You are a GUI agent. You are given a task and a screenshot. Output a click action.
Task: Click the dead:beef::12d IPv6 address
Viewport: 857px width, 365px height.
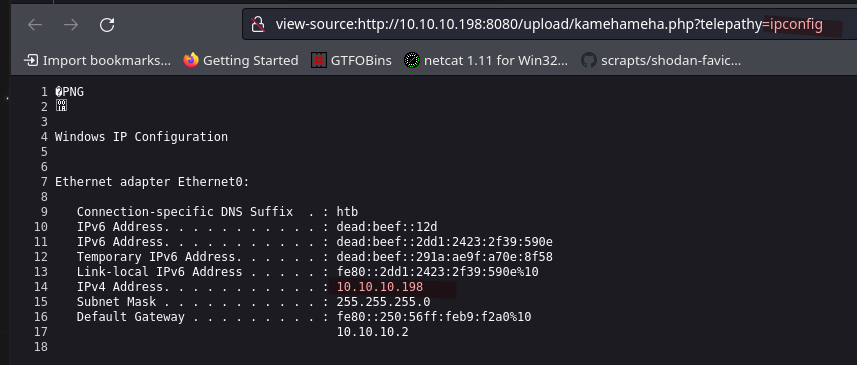point(387,227)
